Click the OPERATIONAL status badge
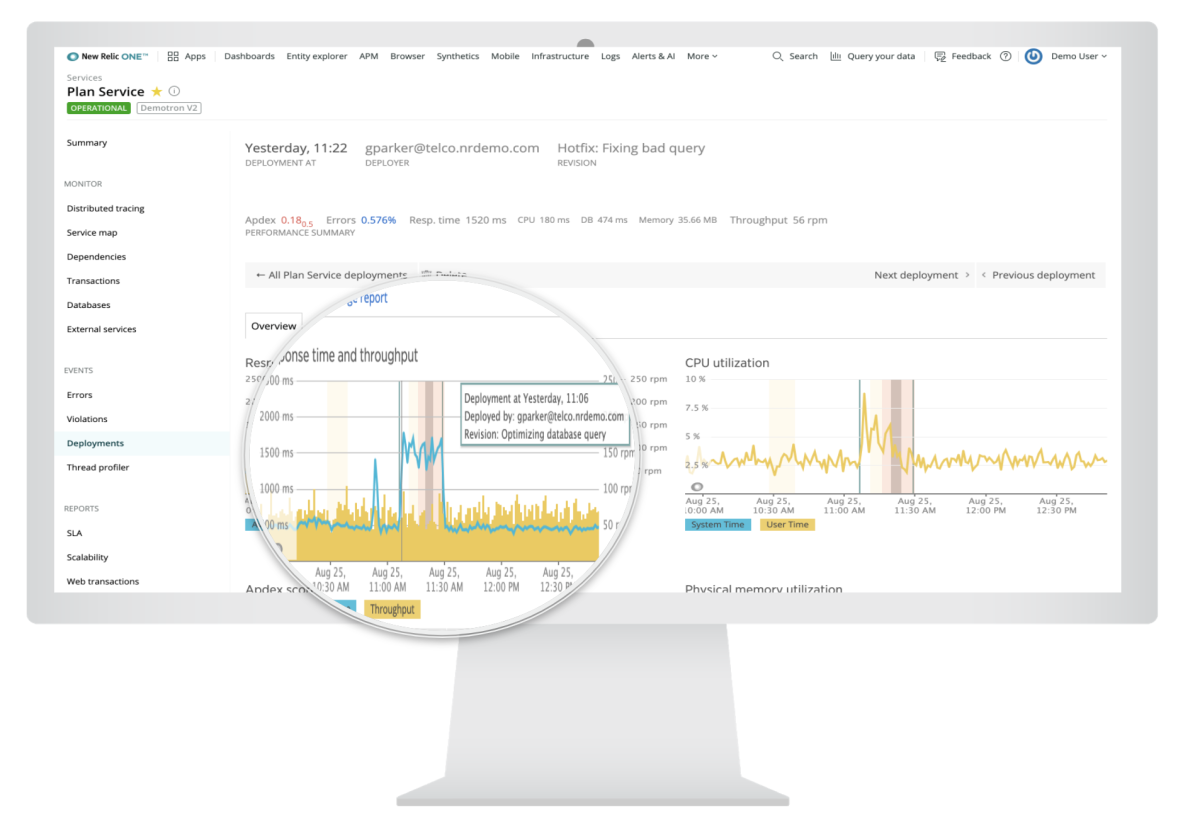The height and width of the screenshot is (815, 1200). click(x=99, y=108)
